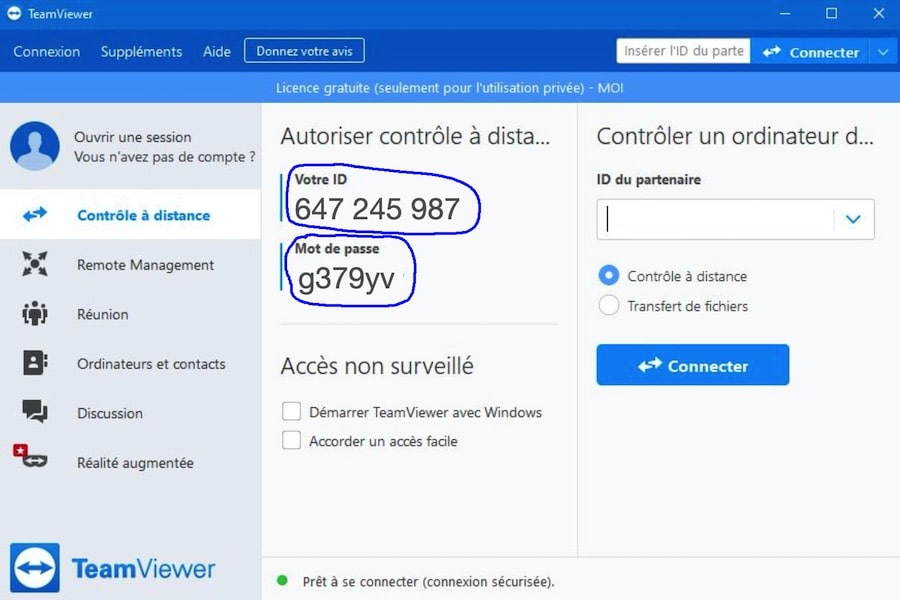Click the green ready status indicator dot
The height and width of the screenshot is (600, 900).
coord(282,580)
